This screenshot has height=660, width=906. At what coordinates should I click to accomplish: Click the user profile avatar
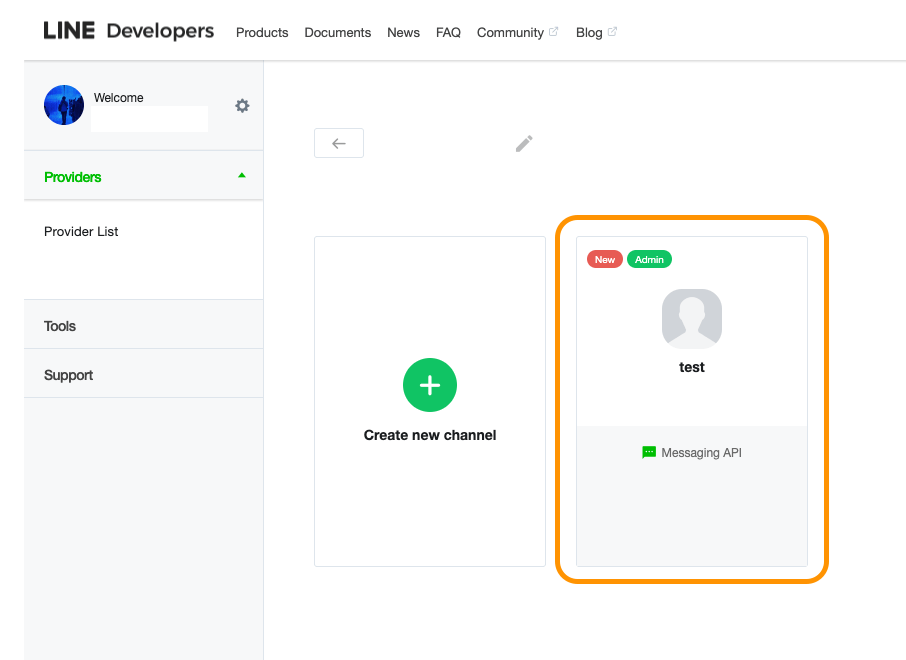tap(64, 105)
